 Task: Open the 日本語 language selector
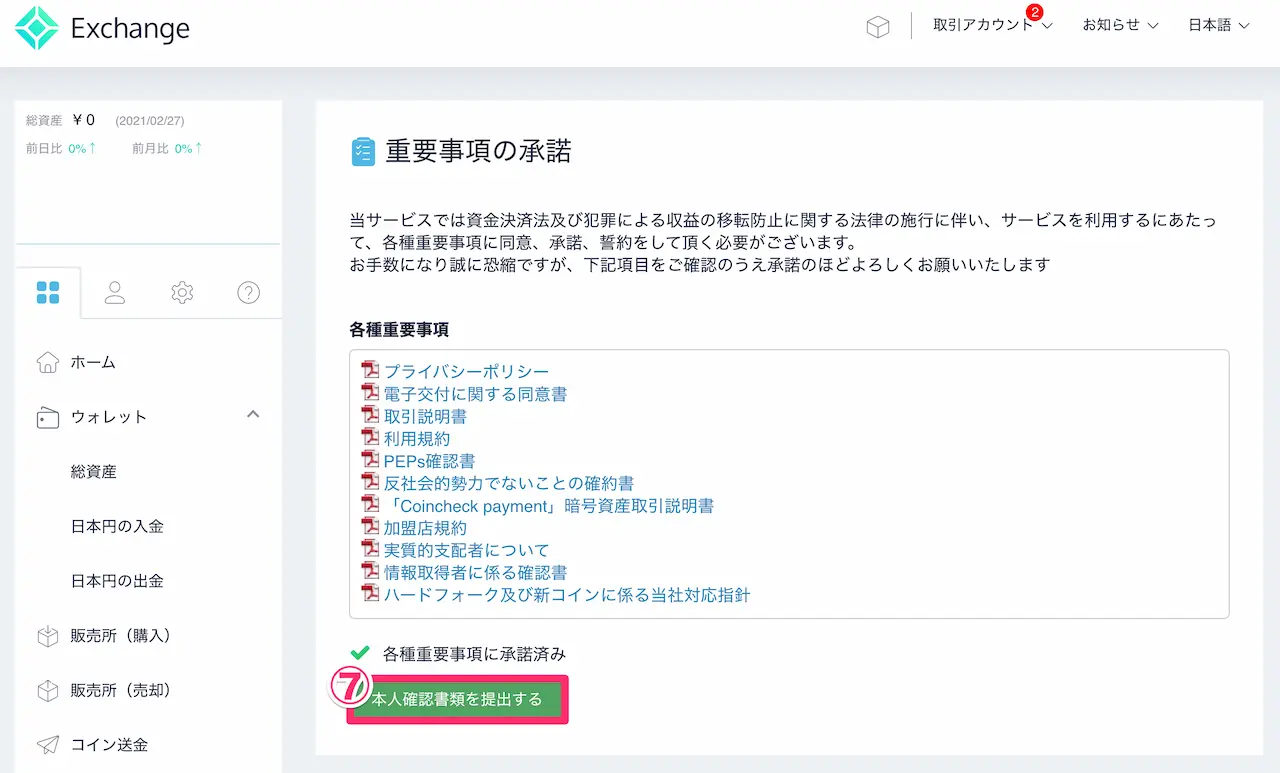(1218, 26)
